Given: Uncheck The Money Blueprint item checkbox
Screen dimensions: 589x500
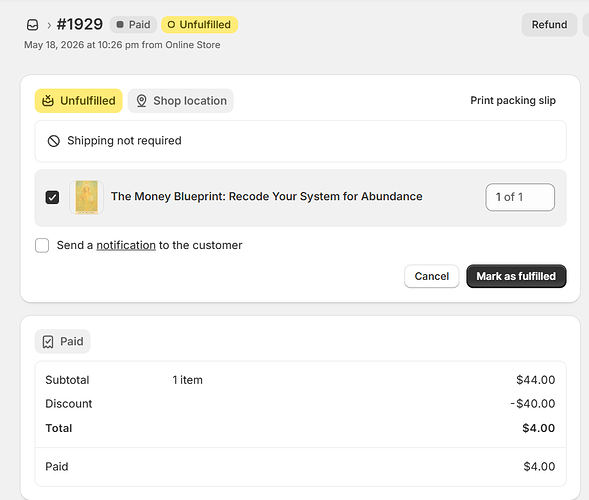Looking at the screenshot, I should 52,197.
